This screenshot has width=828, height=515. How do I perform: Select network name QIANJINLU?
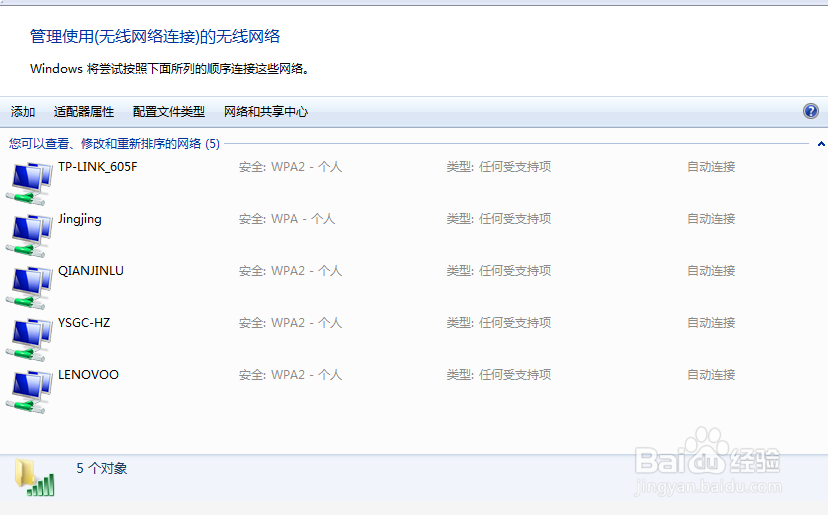click(91, 271)
